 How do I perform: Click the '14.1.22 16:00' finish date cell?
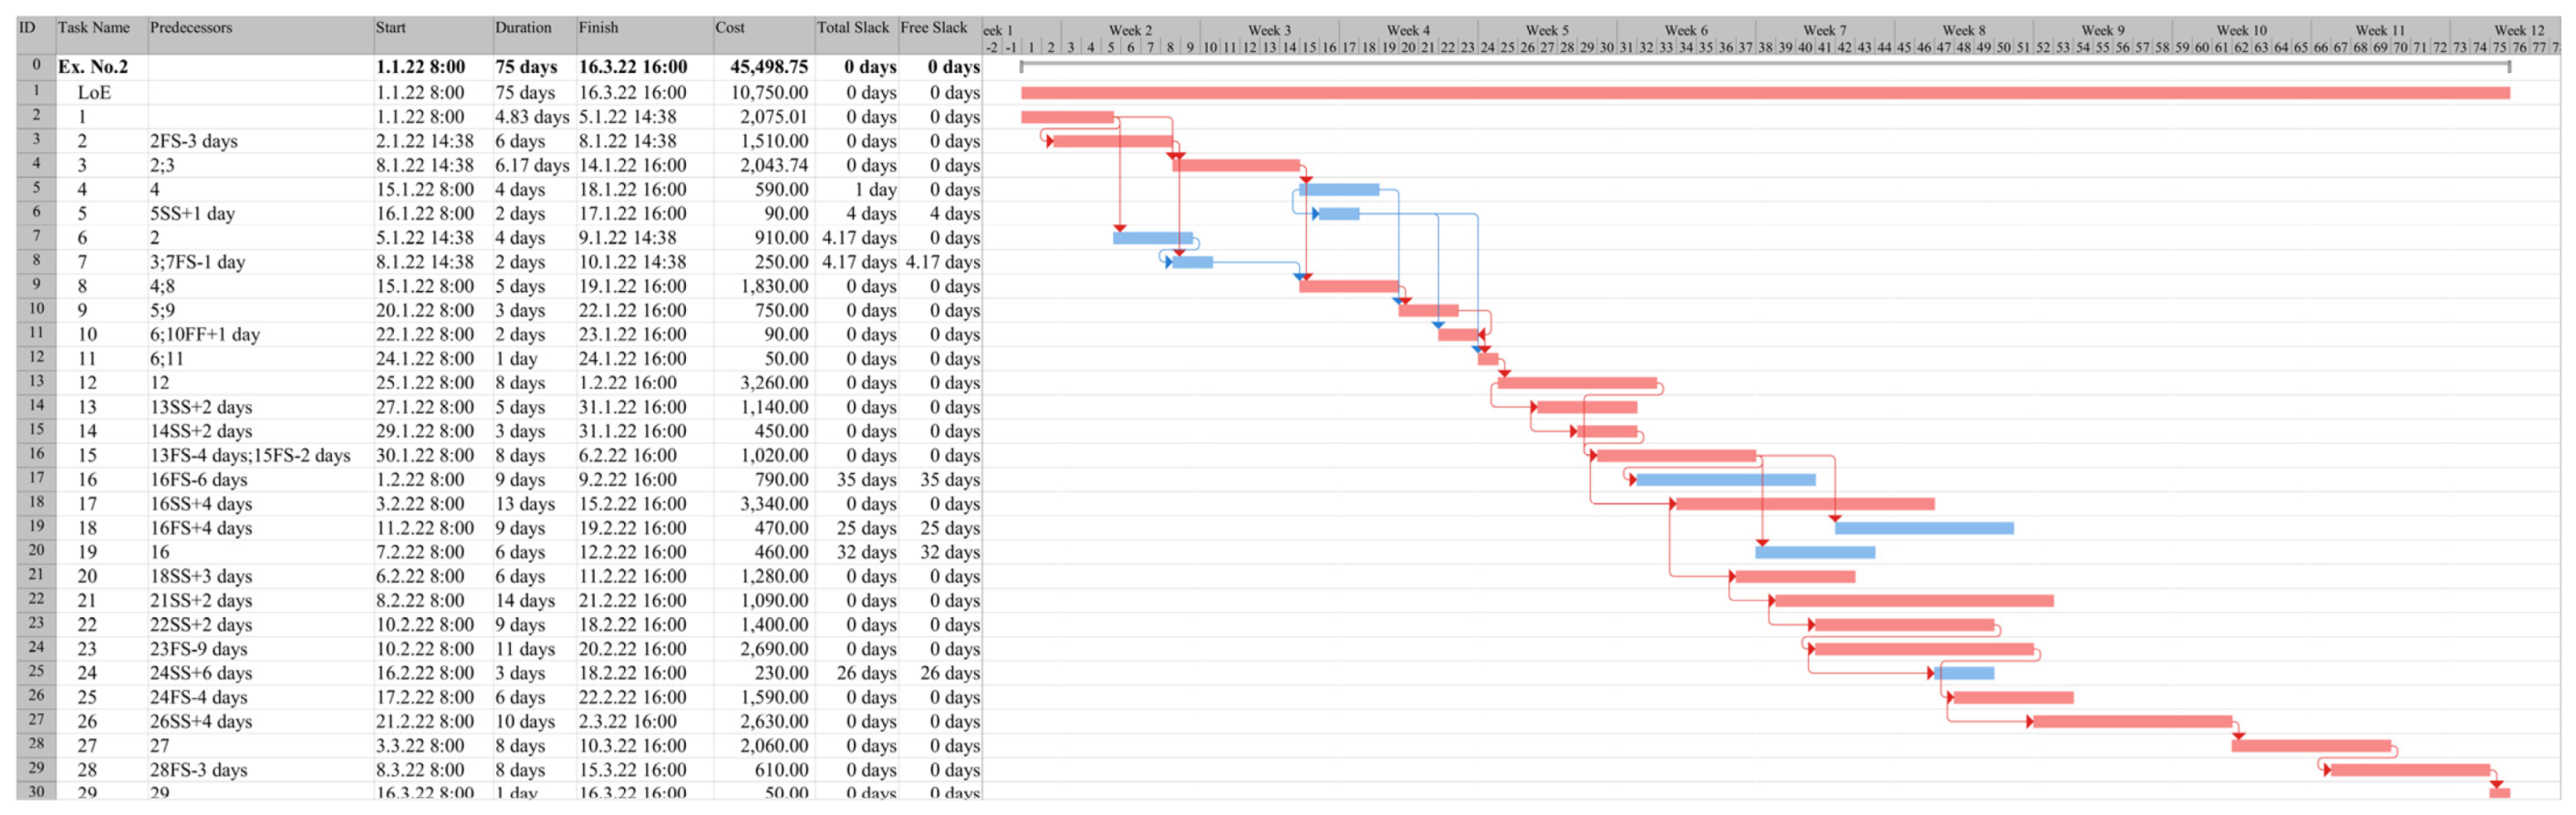[x=633, y=165]
